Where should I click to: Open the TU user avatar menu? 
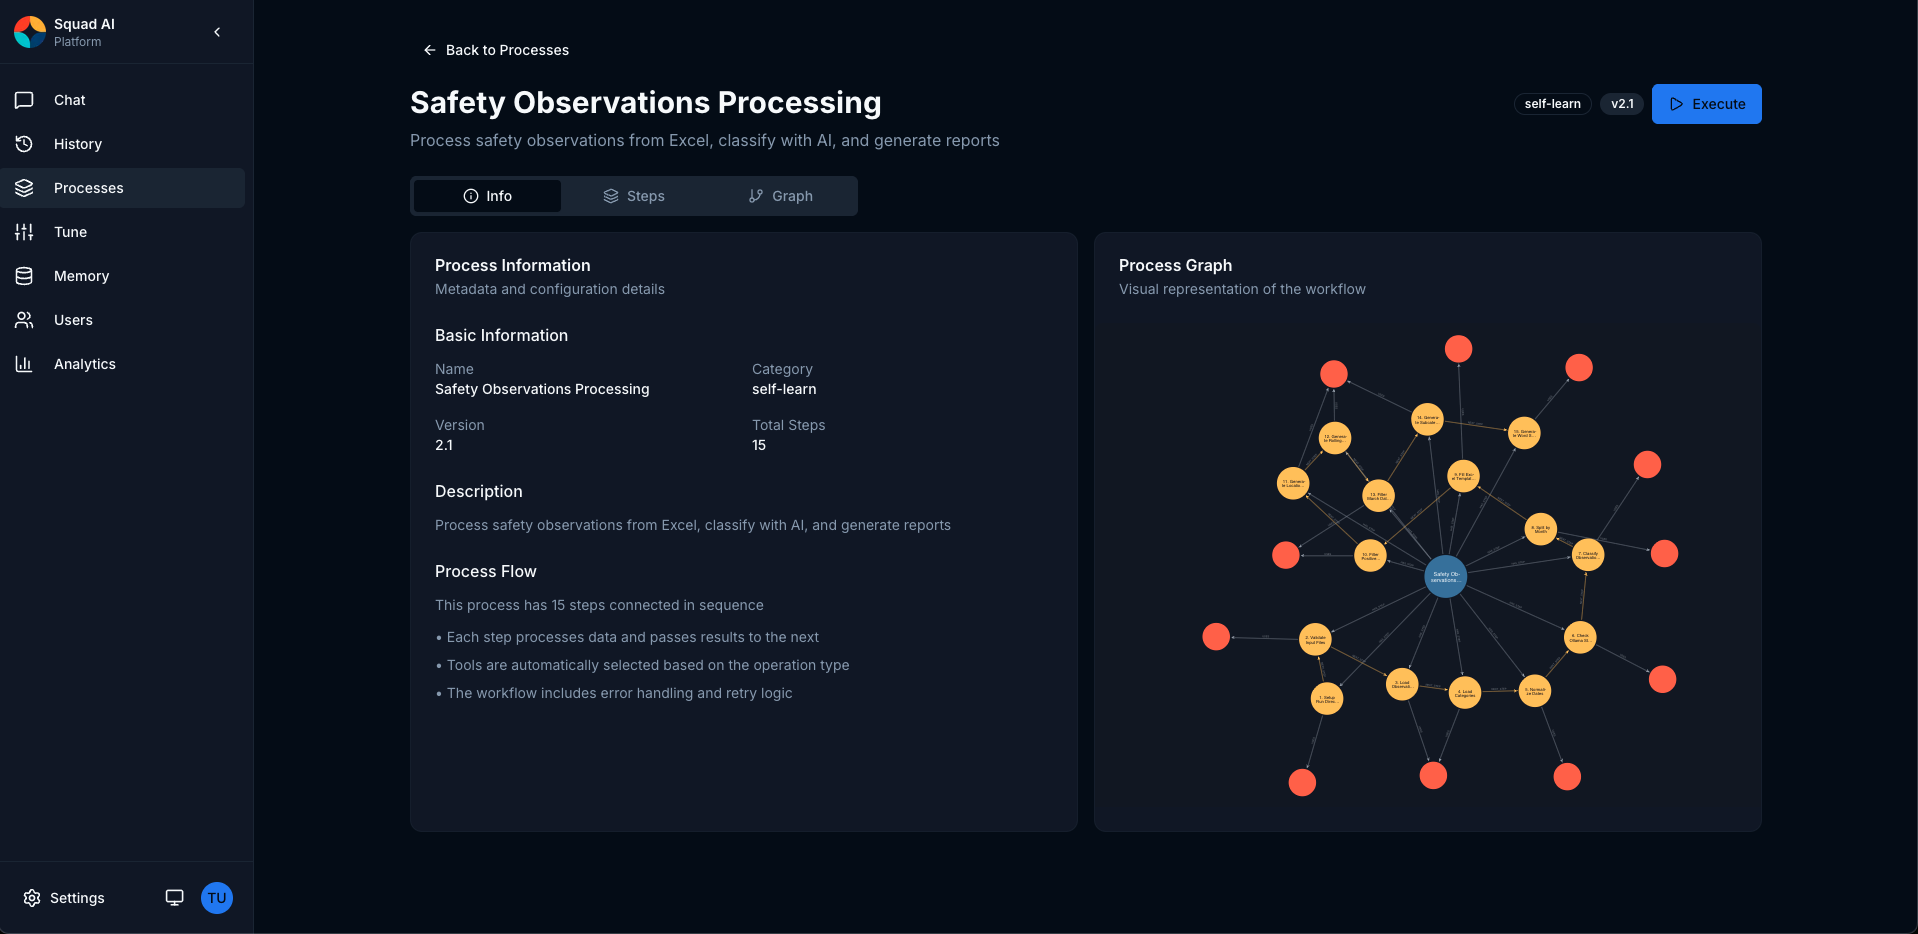(217, 898)
